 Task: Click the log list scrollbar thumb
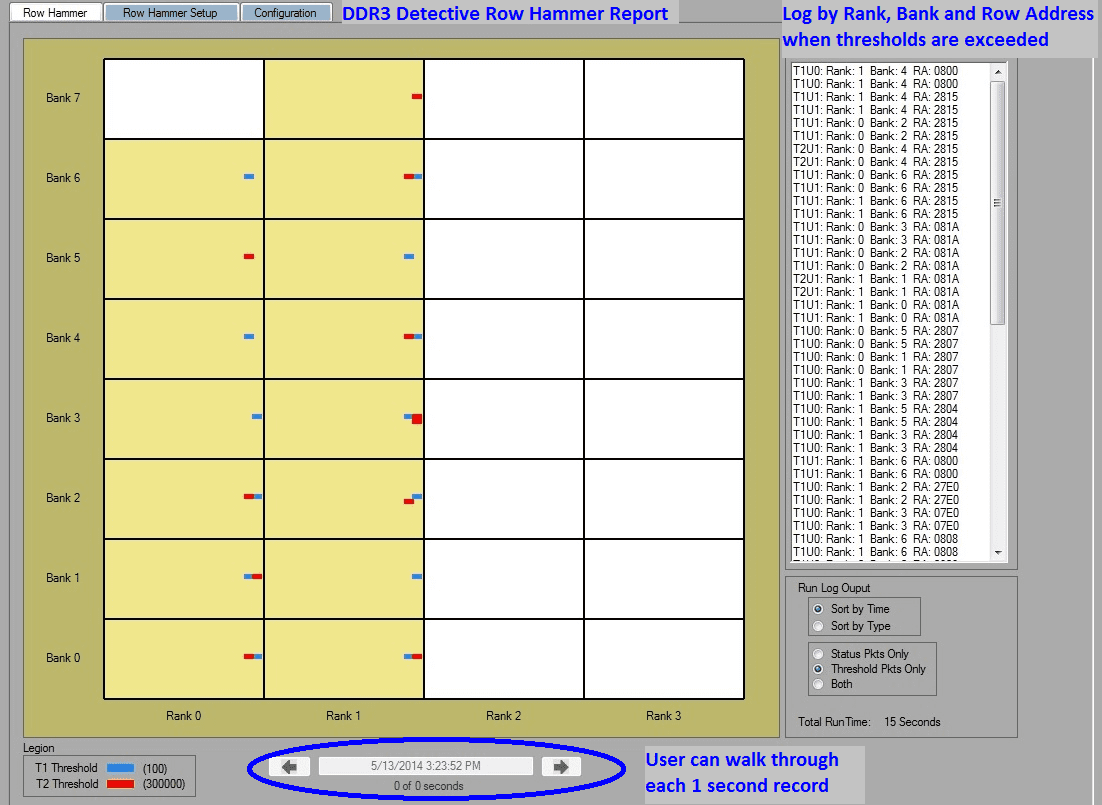998,202
